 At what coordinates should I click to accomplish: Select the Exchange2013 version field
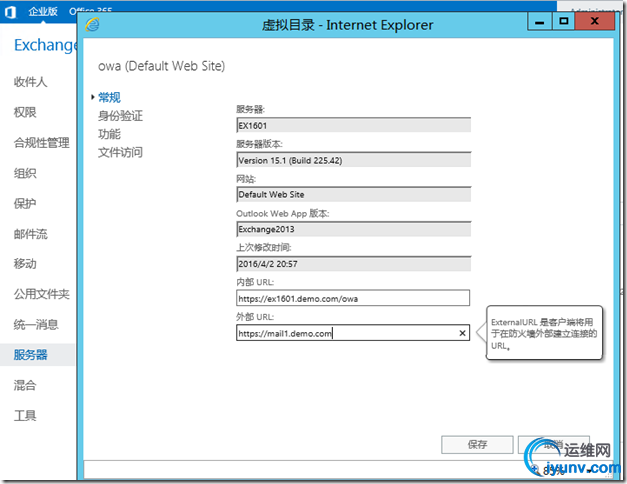pos(353,229)
